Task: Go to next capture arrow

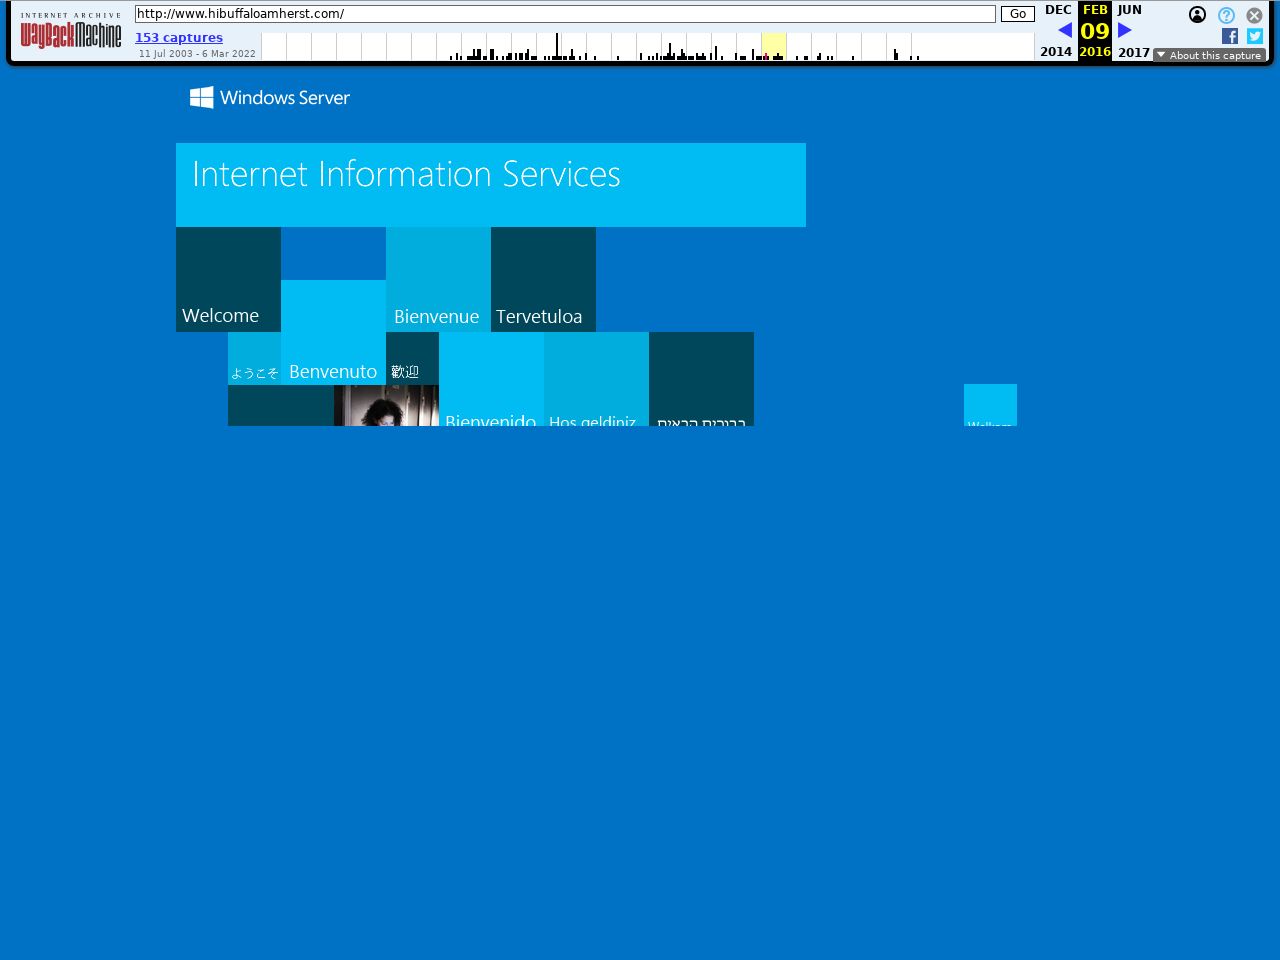Action: point(1125,30)
